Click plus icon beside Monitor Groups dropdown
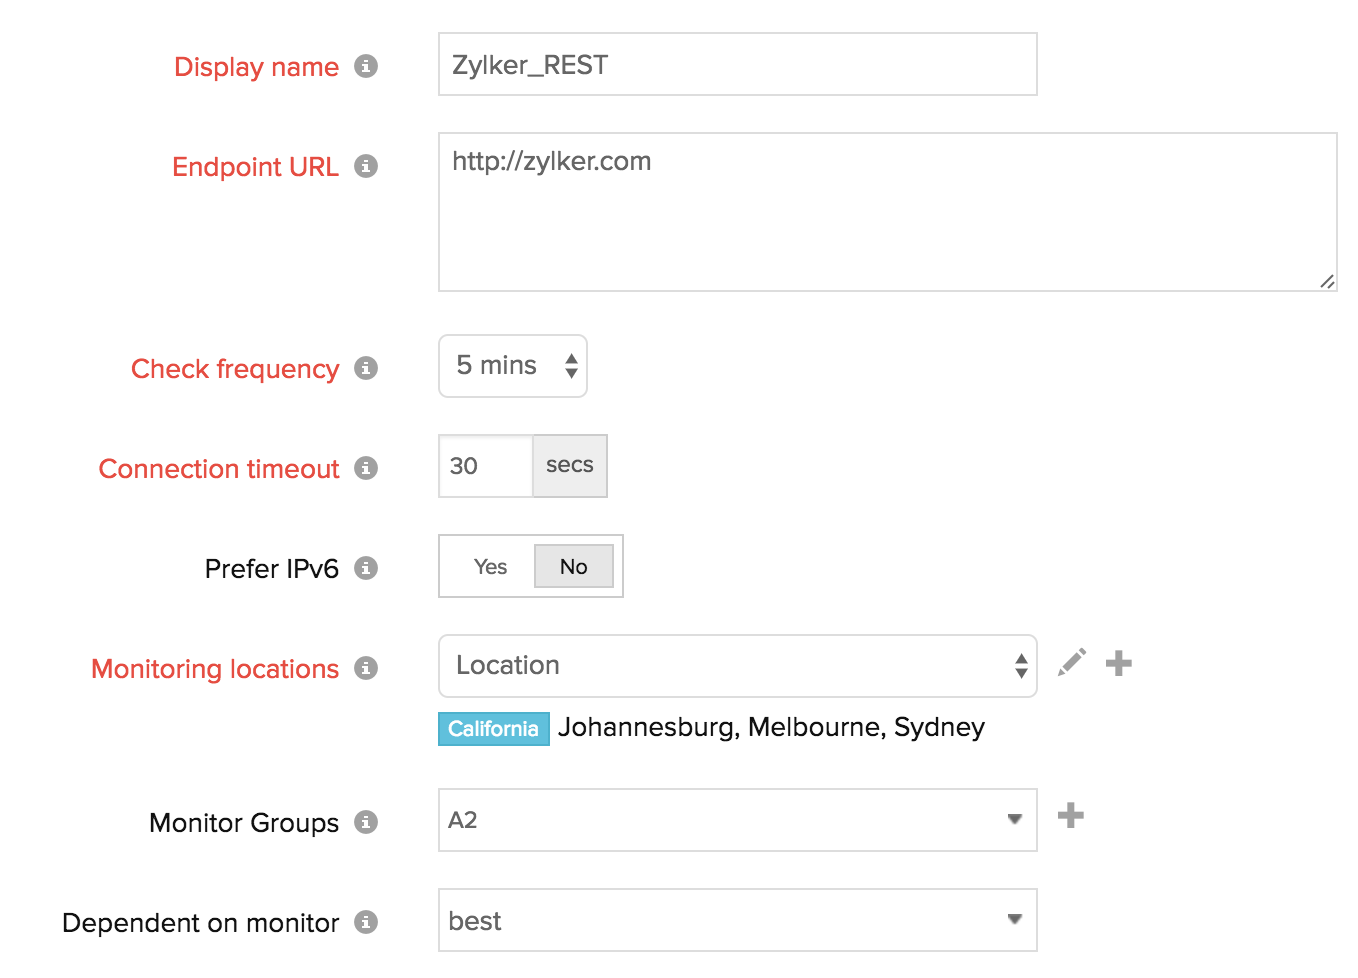 click(1071, 816)
